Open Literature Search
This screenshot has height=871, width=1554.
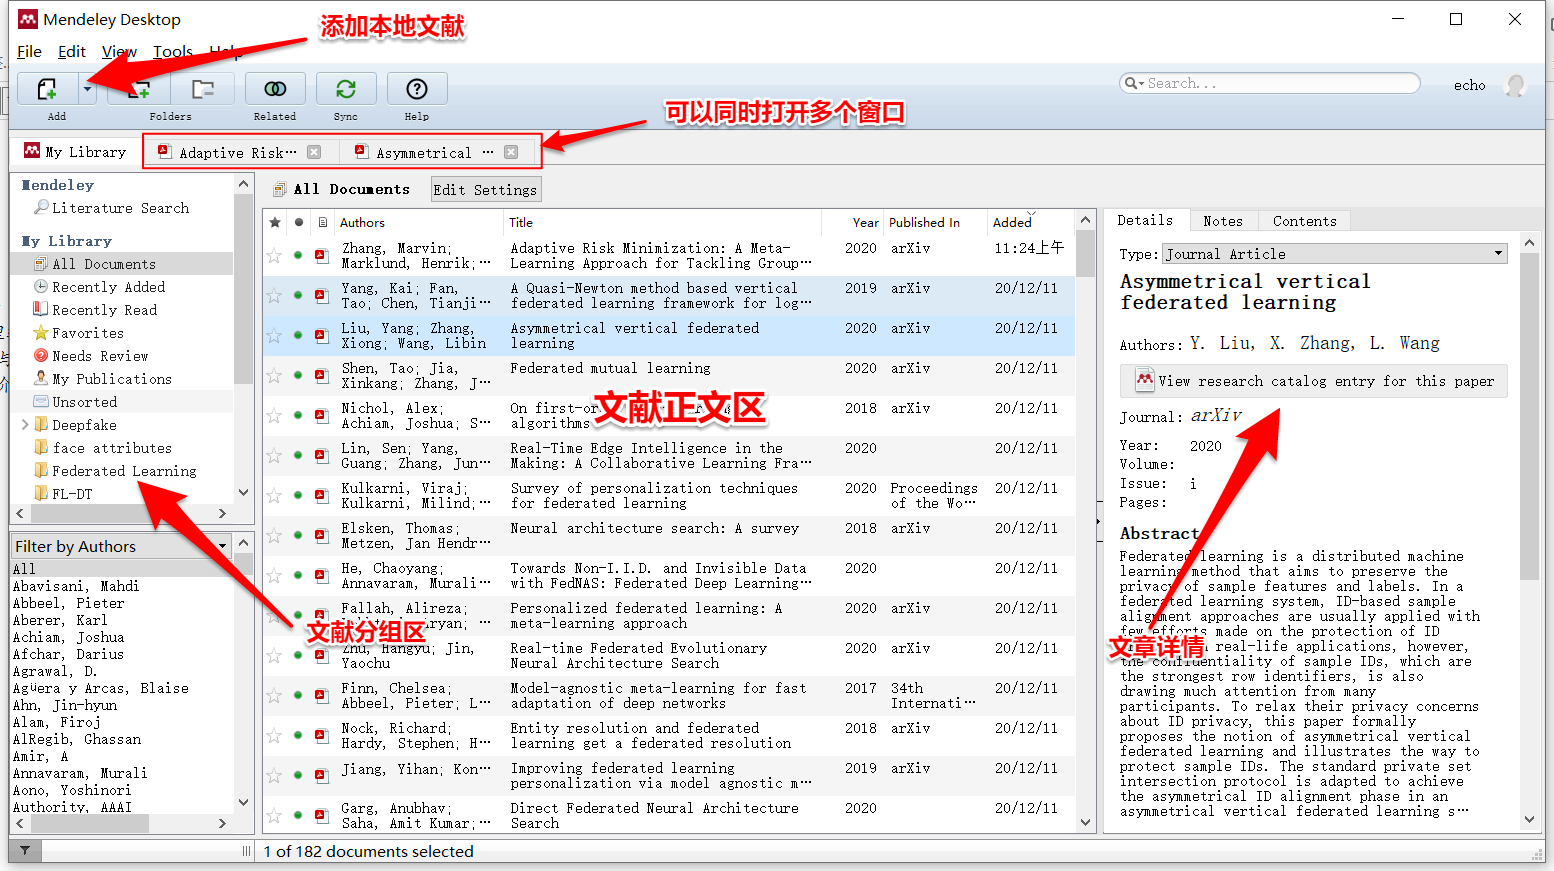pos(120,208)
